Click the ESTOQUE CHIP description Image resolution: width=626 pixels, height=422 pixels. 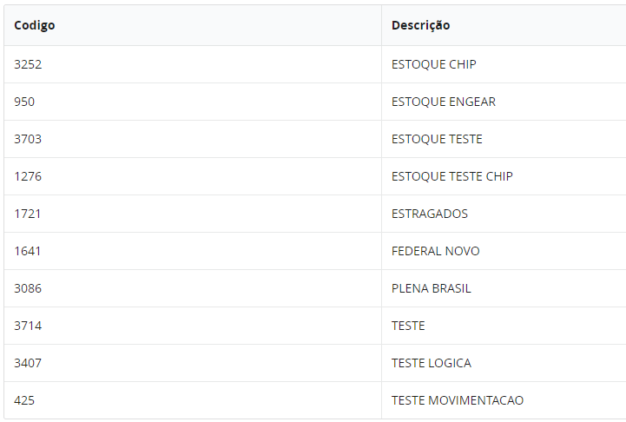(x=434, y=64)
